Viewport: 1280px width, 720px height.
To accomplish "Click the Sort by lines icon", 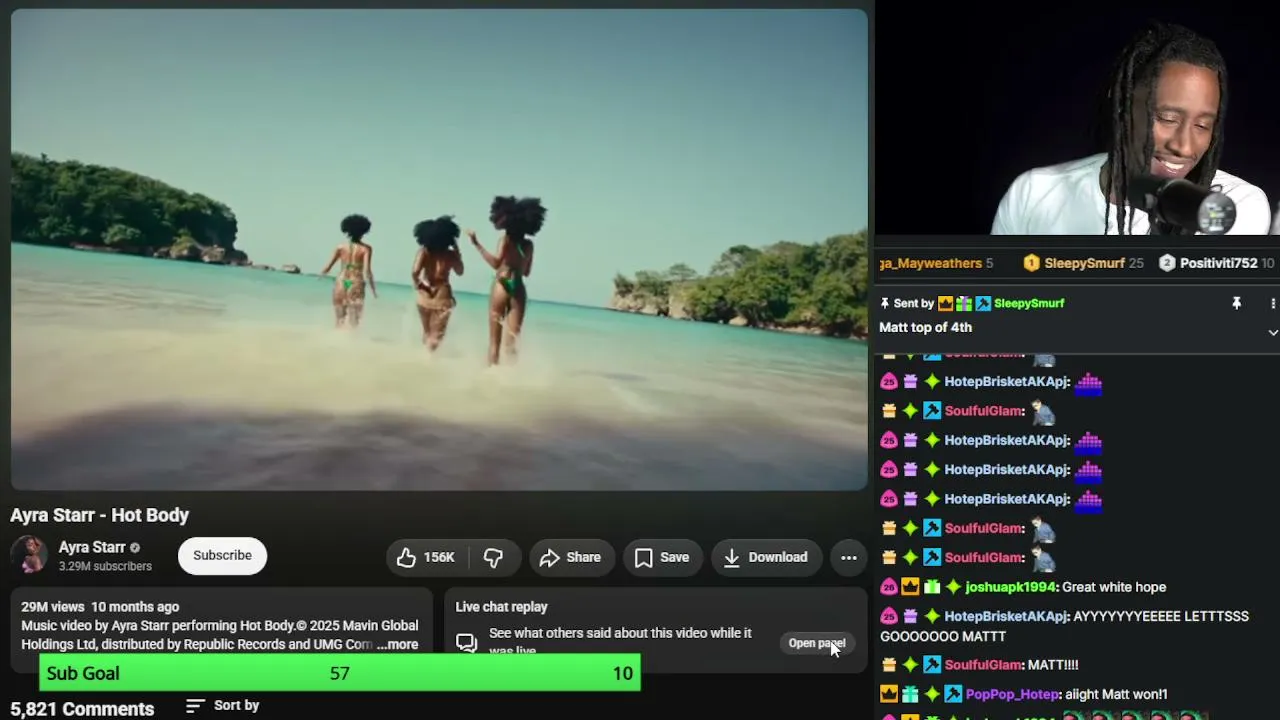I will [x=195, y=706].
